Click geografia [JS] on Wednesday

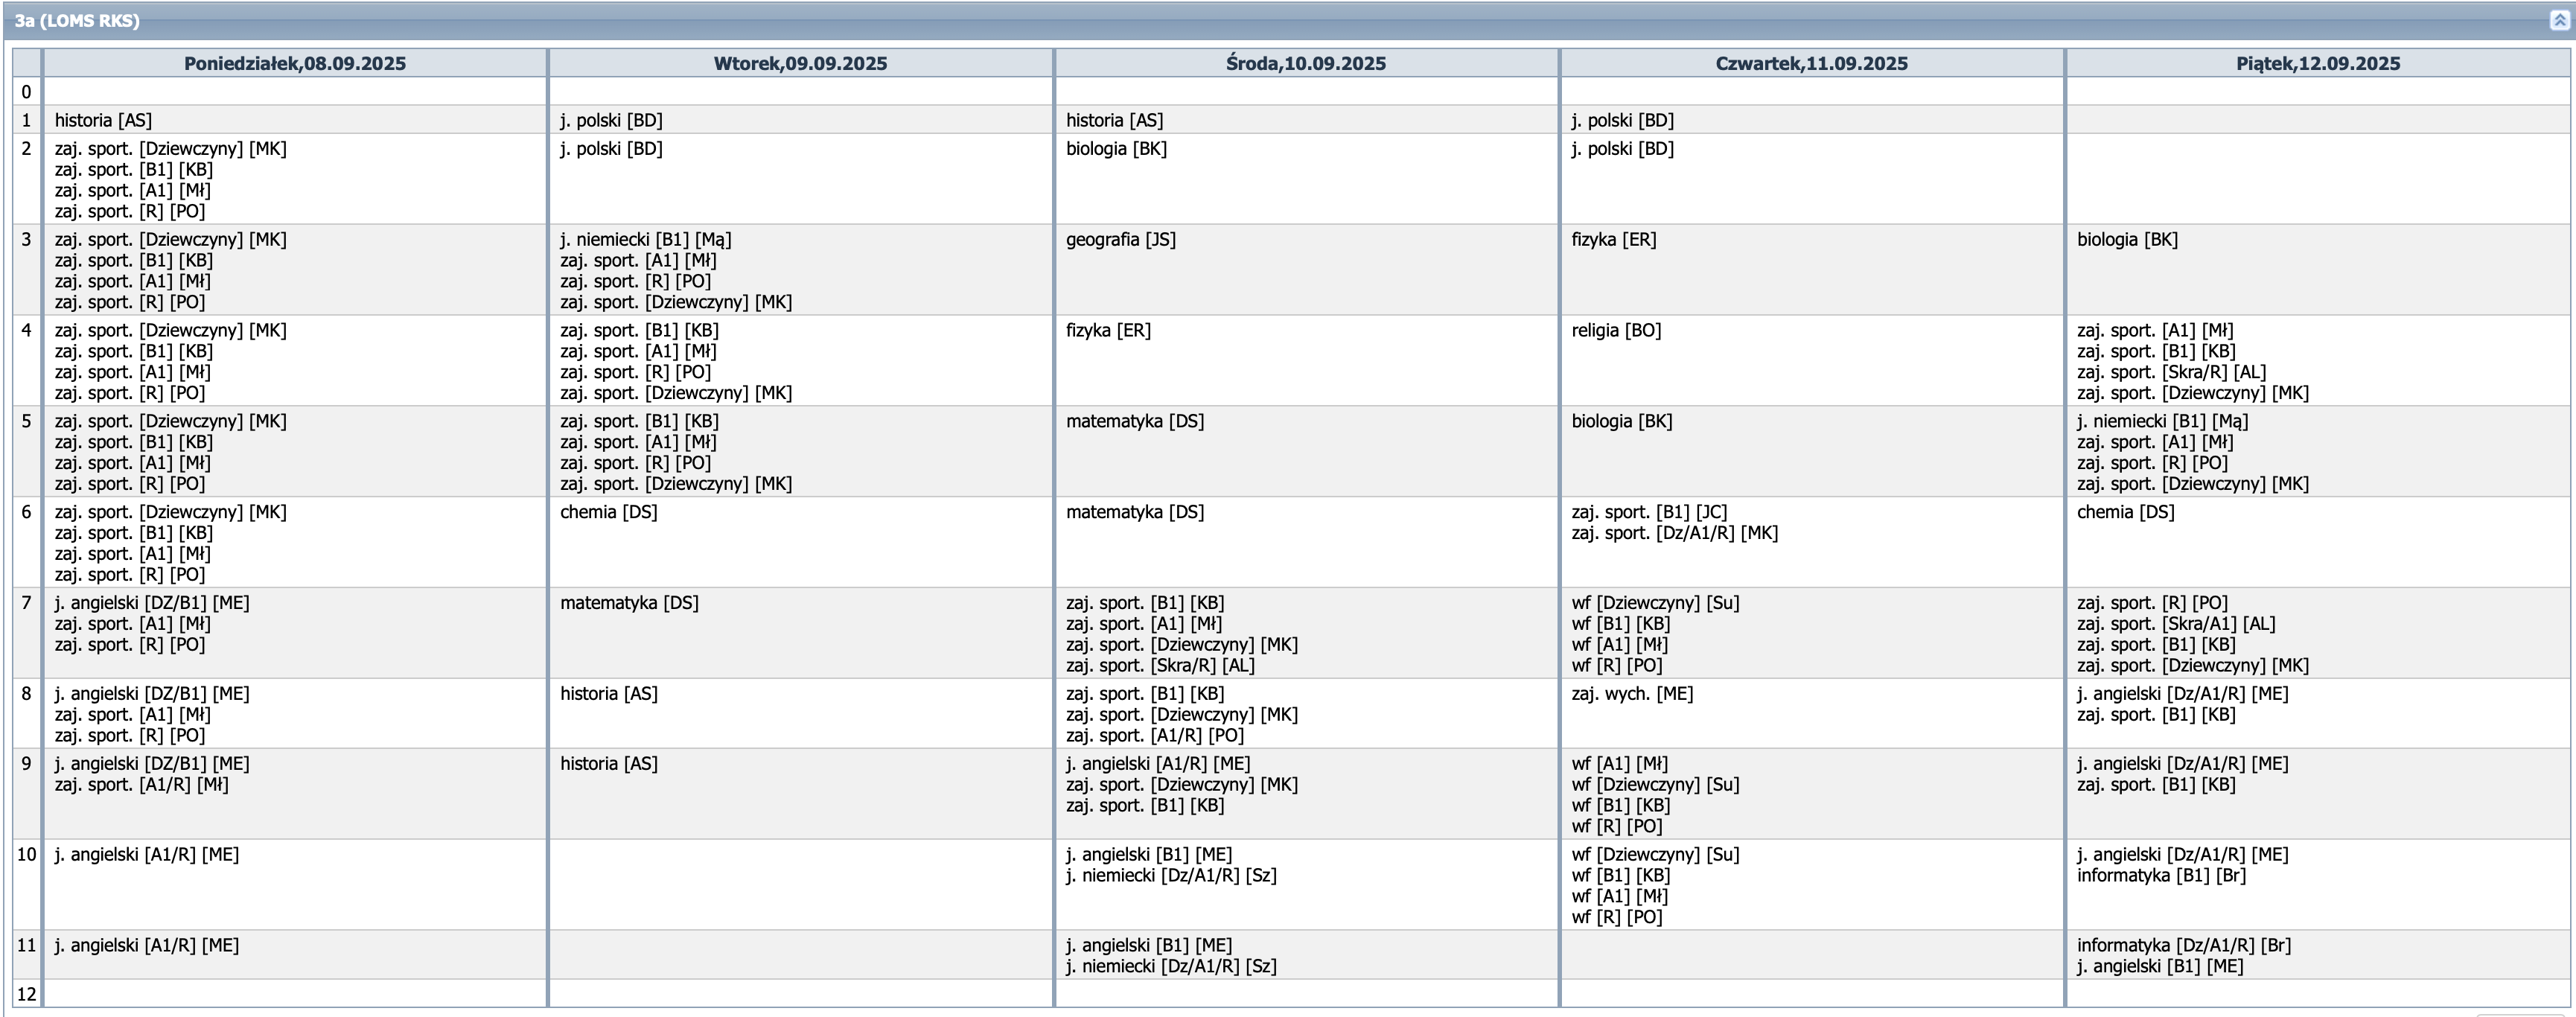[x=1120, y=239]
